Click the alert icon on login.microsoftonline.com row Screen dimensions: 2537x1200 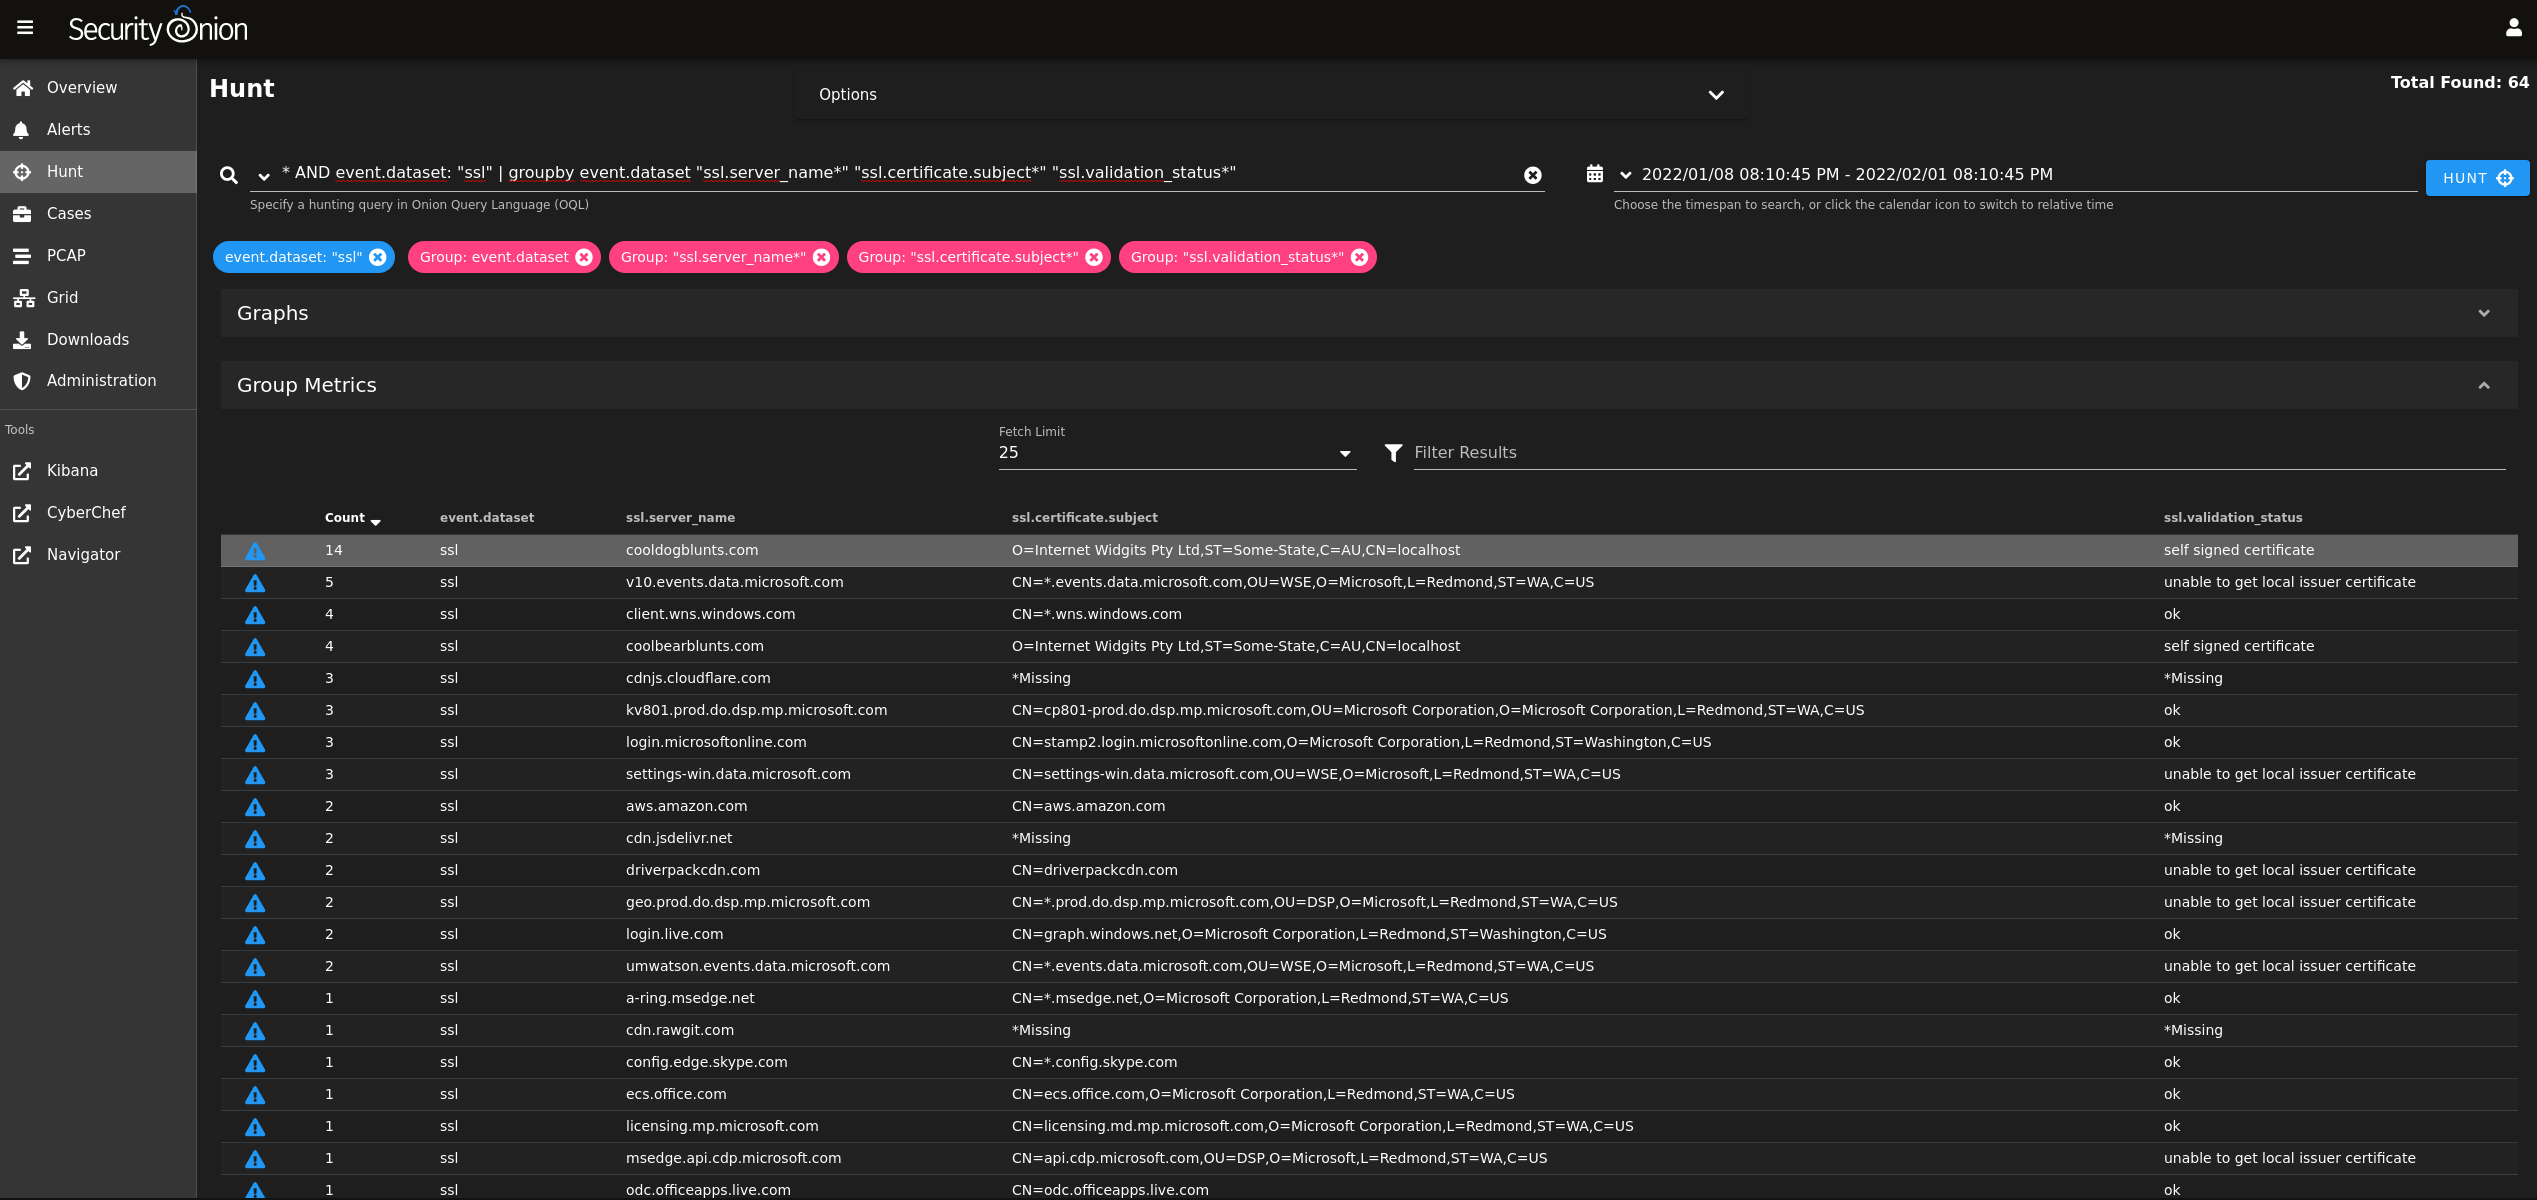click(x=255, y=743)
